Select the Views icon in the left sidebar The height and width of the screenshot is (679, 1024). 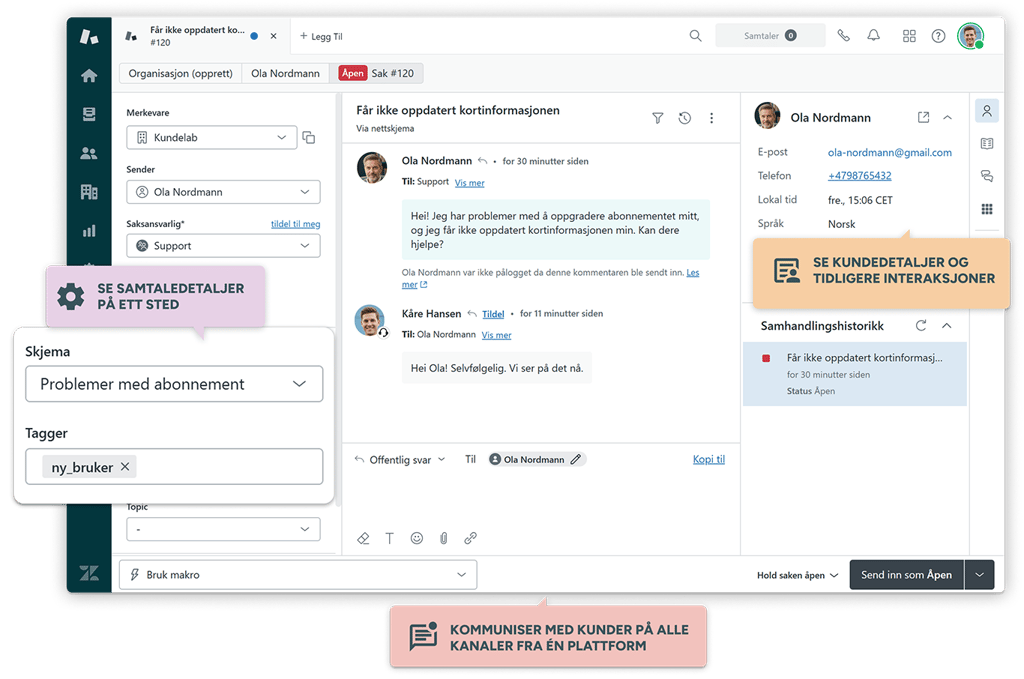coord(88,113)
